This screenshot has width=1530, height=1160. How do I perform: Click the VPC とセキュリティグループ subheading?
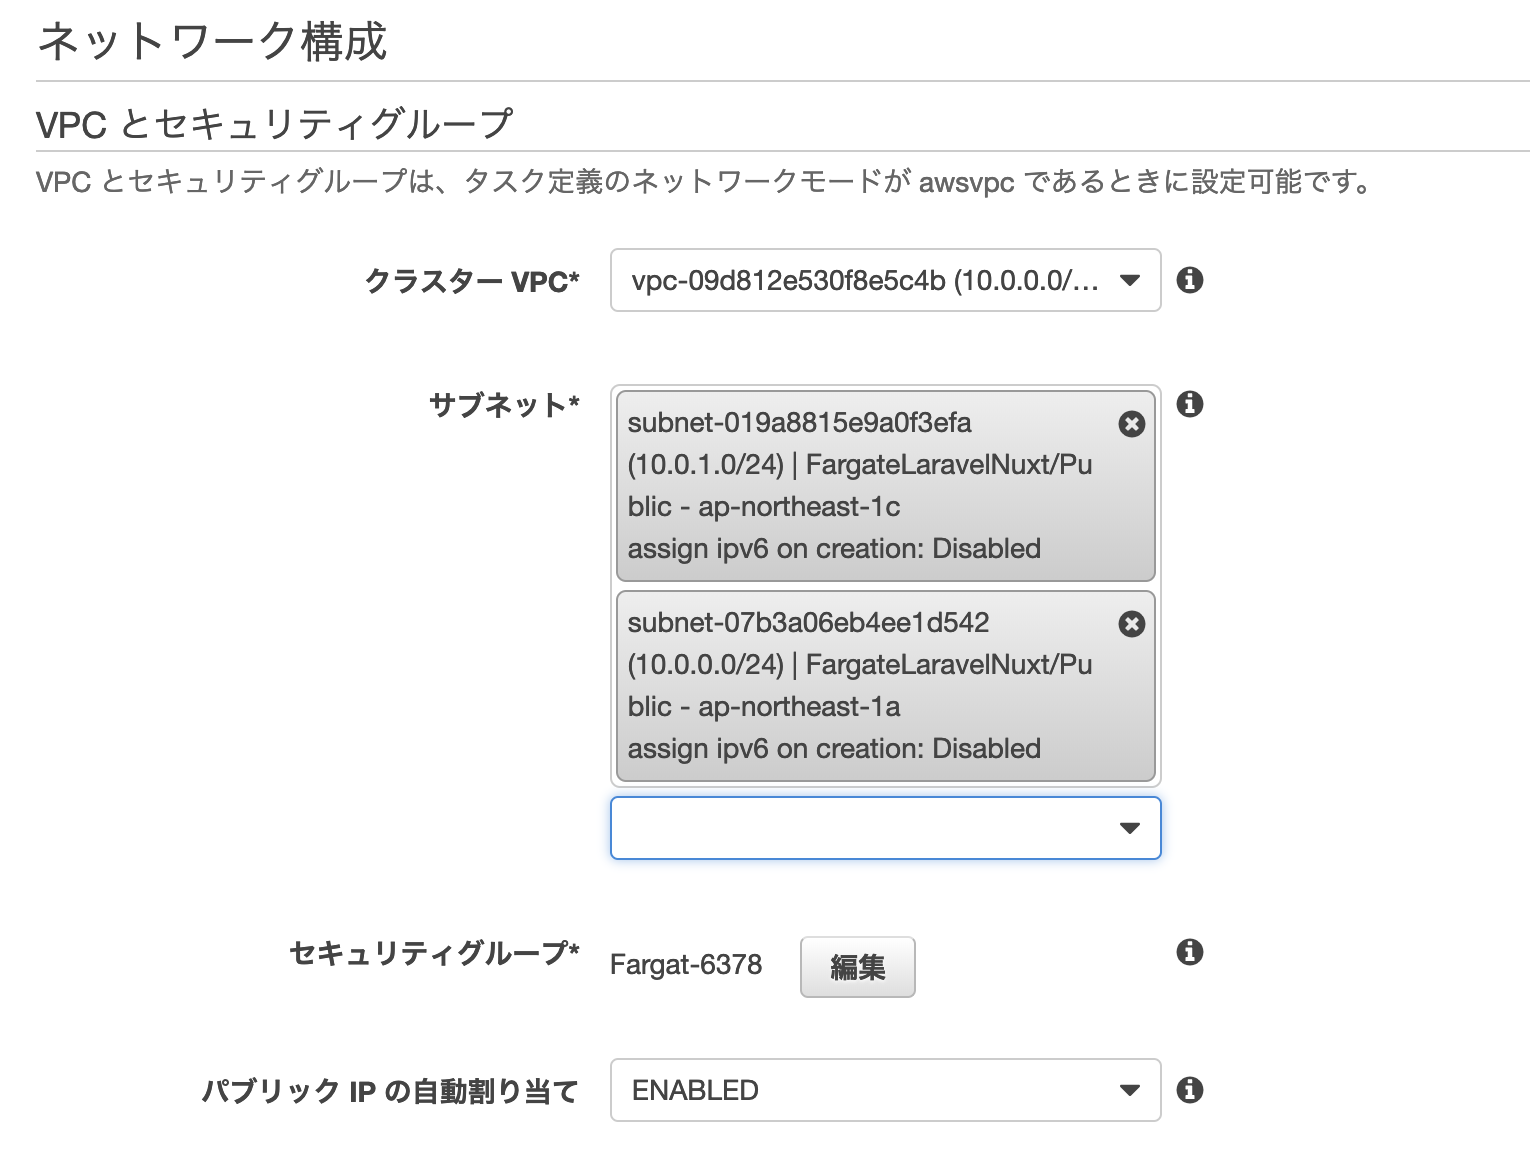tap(274, 124)
